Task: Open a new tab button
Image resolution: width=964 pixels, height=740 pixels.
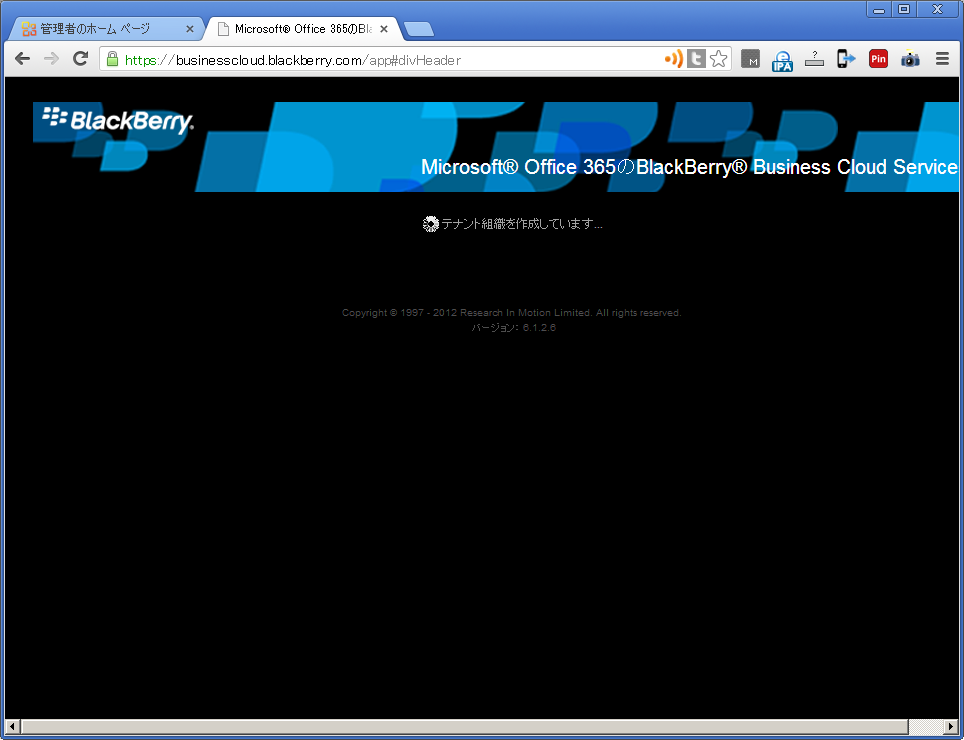Action: 419,29
